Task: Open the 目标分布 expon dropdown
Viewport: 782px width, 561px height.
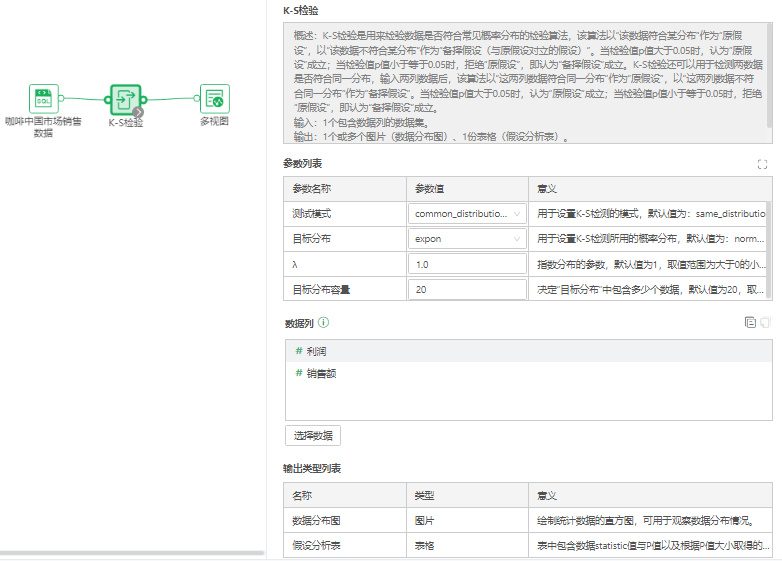Action: pyautogui.click(x=467, y=239)
